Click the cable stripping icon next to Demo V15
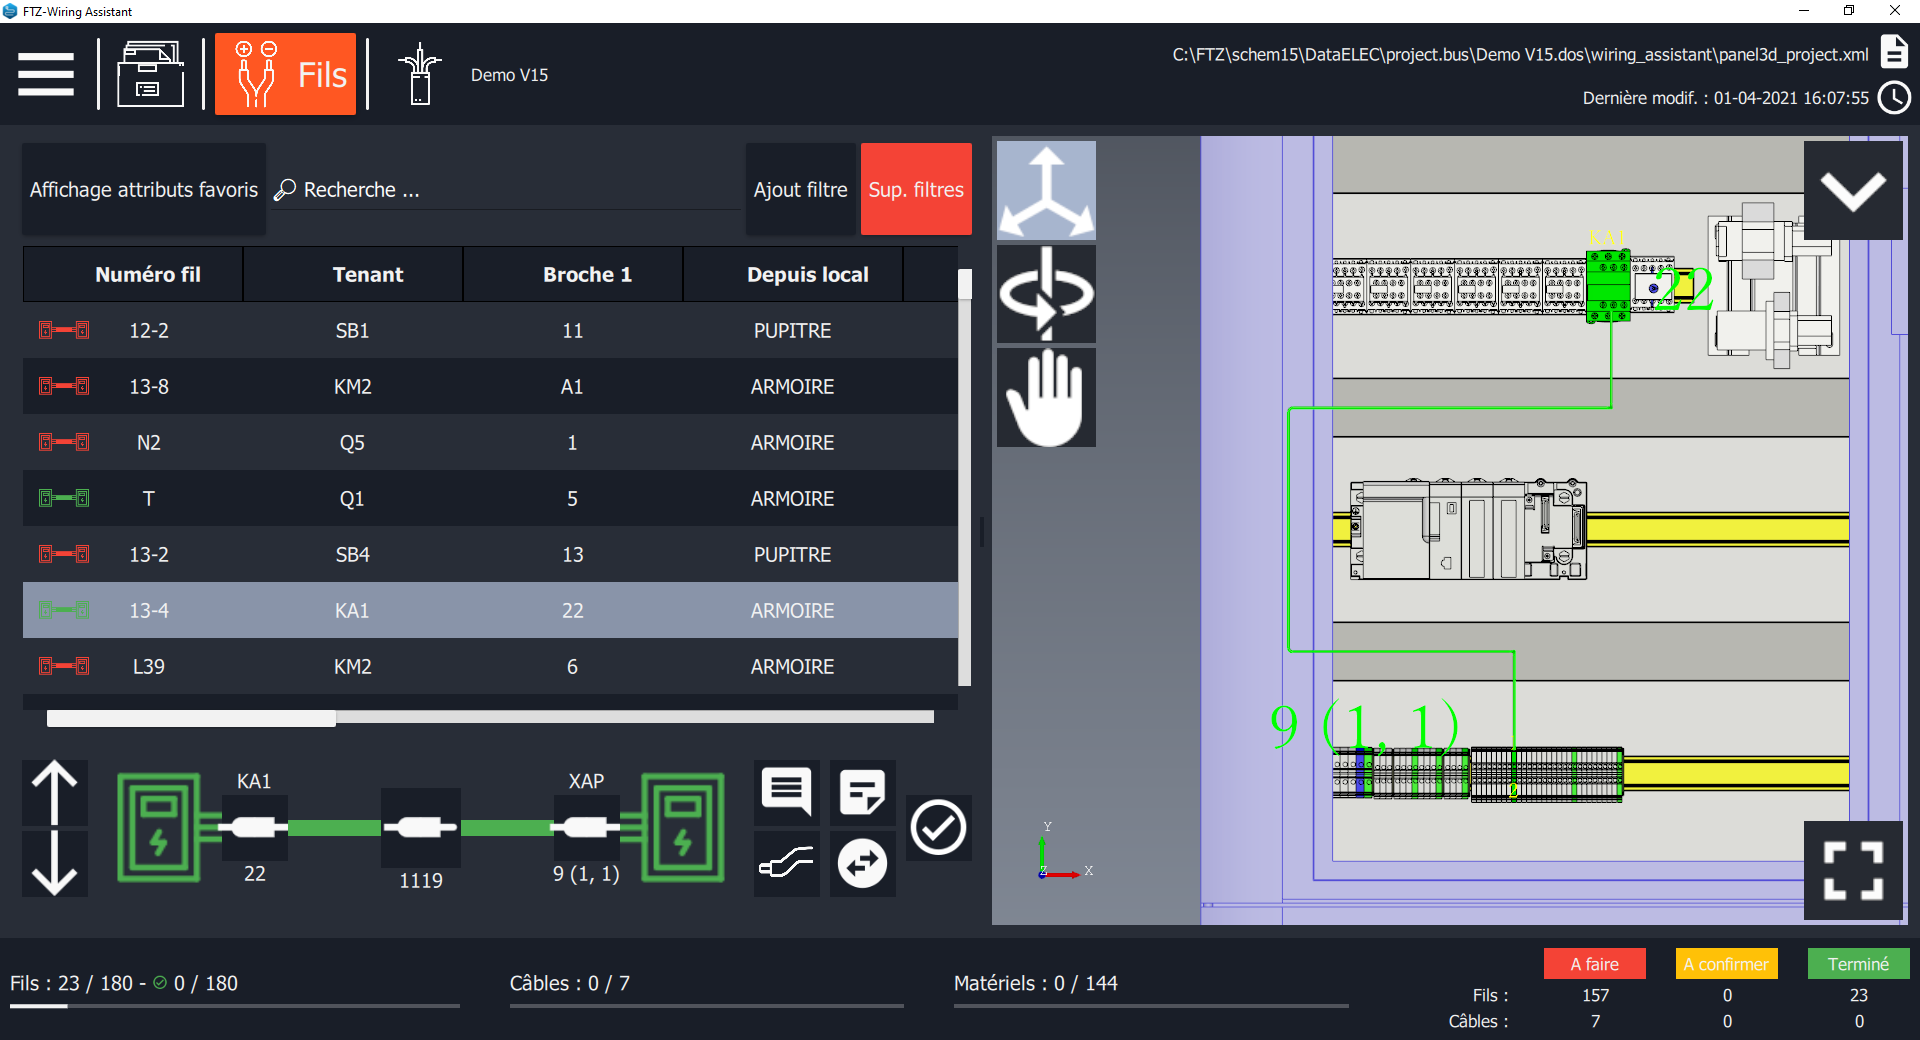Image resolution: width=1920 pixels, height=1040 pixels. click(420, 73)
